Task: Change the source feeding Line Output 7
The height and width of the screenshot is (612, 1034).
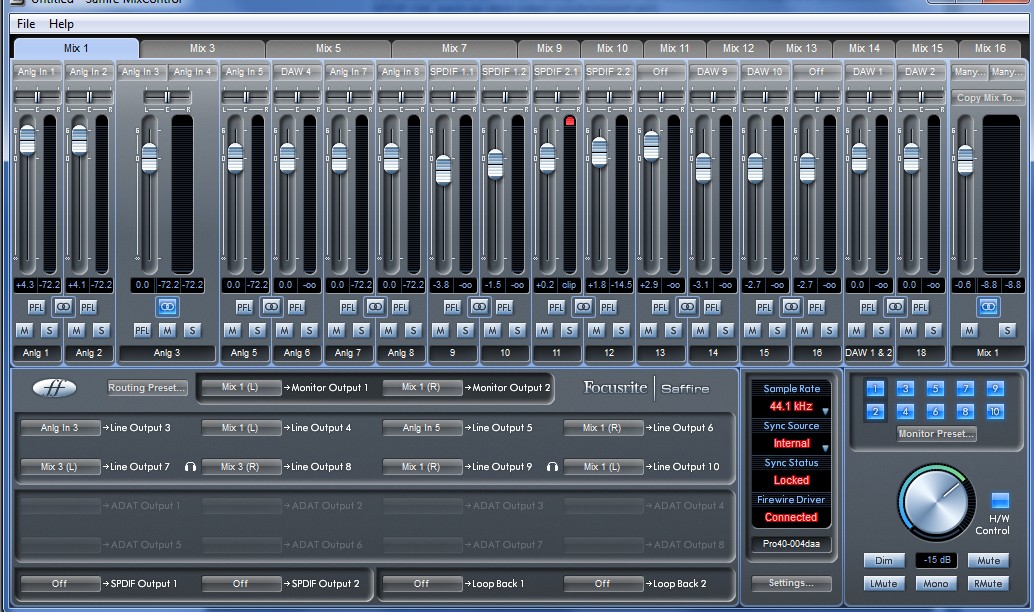Action: click(x=60, y=466)
